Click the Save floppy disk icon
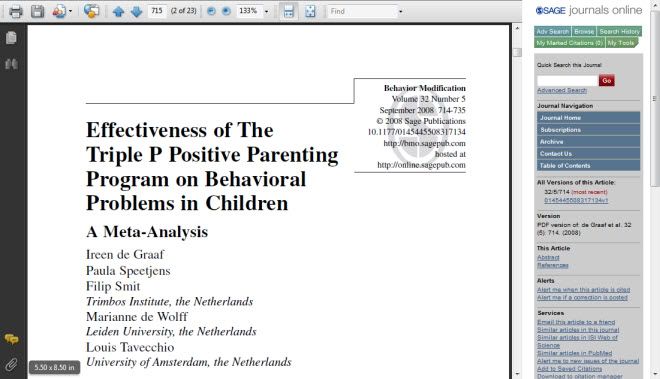660x379 pixels. [x=37, y=11]
